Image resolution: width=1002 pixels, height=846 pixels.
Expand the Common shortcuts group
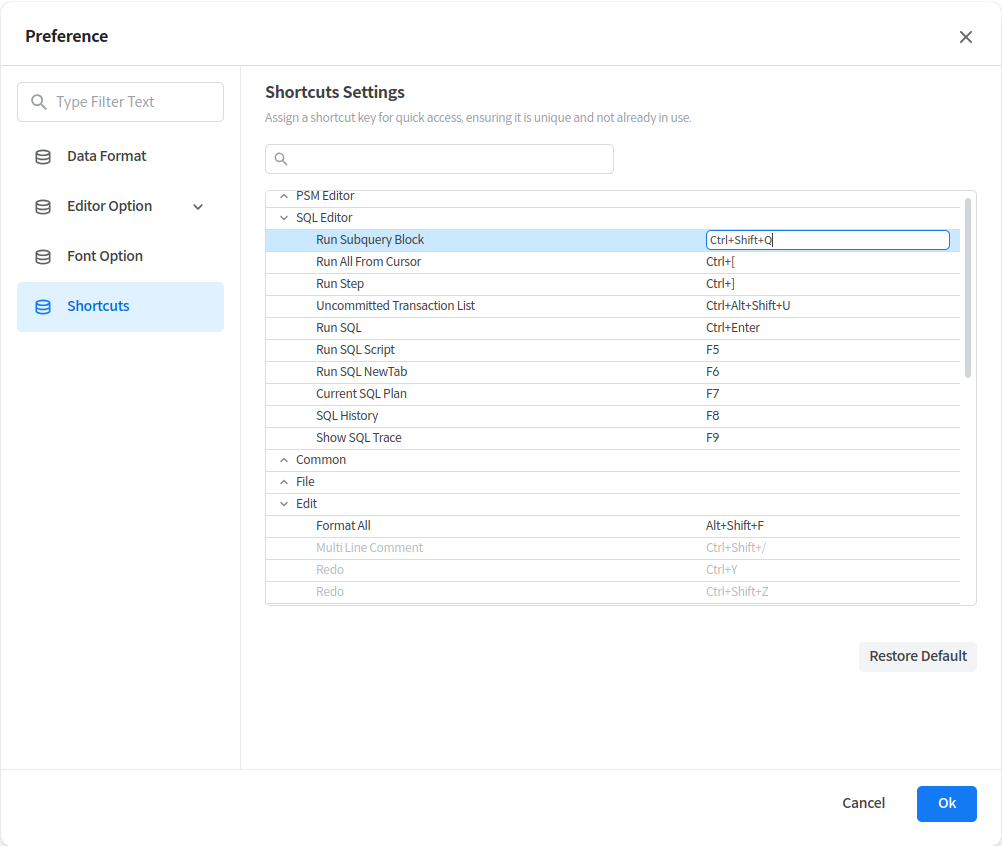point(284,460)
